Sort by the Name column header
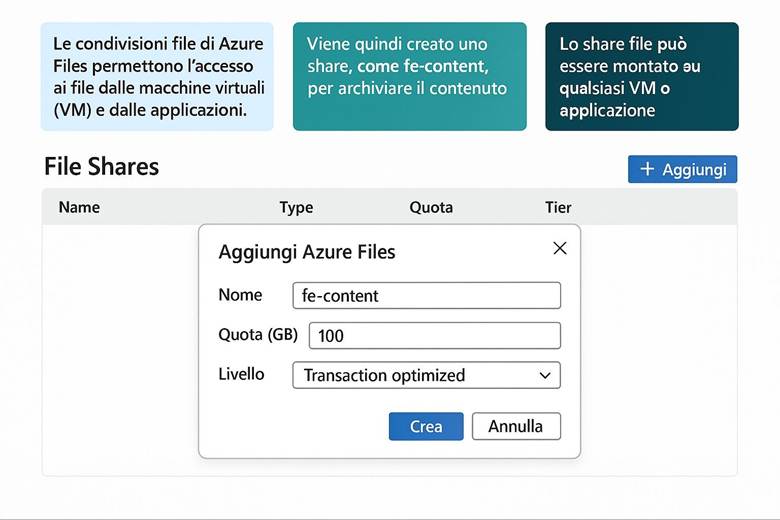The width and height of the screenshot is (780, 520). [79, 208]
